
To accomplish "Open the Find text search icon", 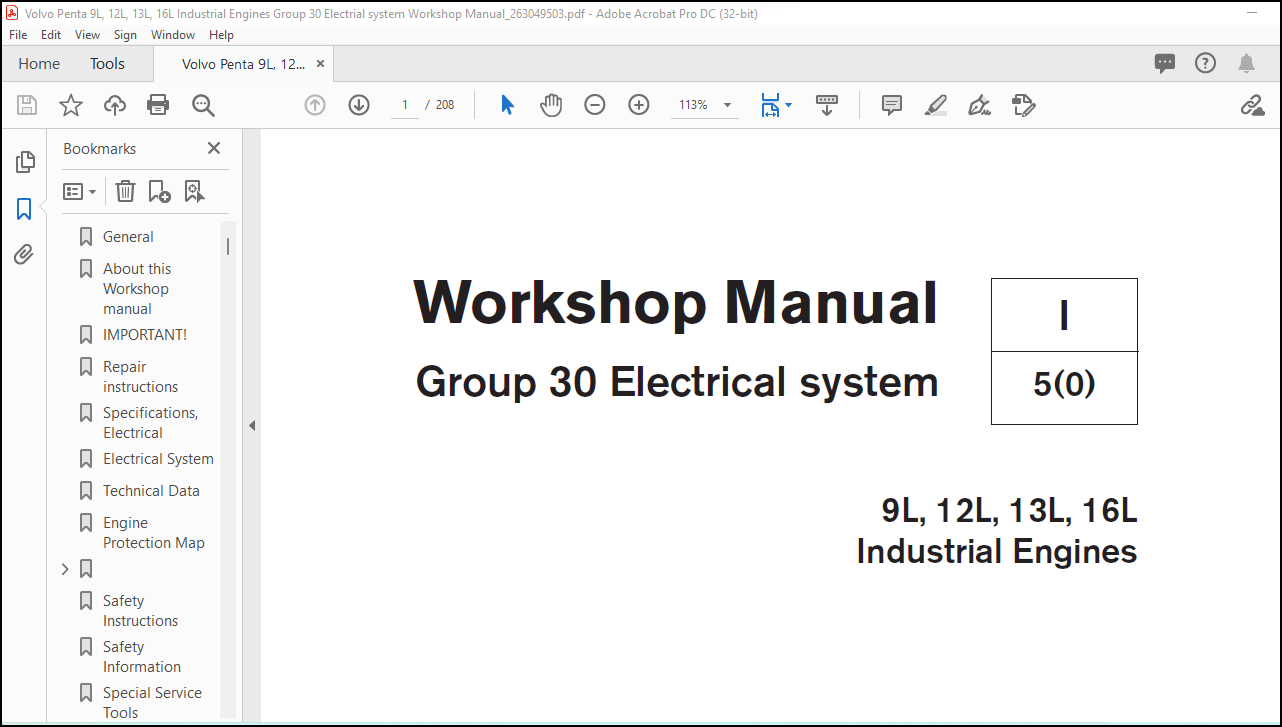I will click(x=203, y=105).
